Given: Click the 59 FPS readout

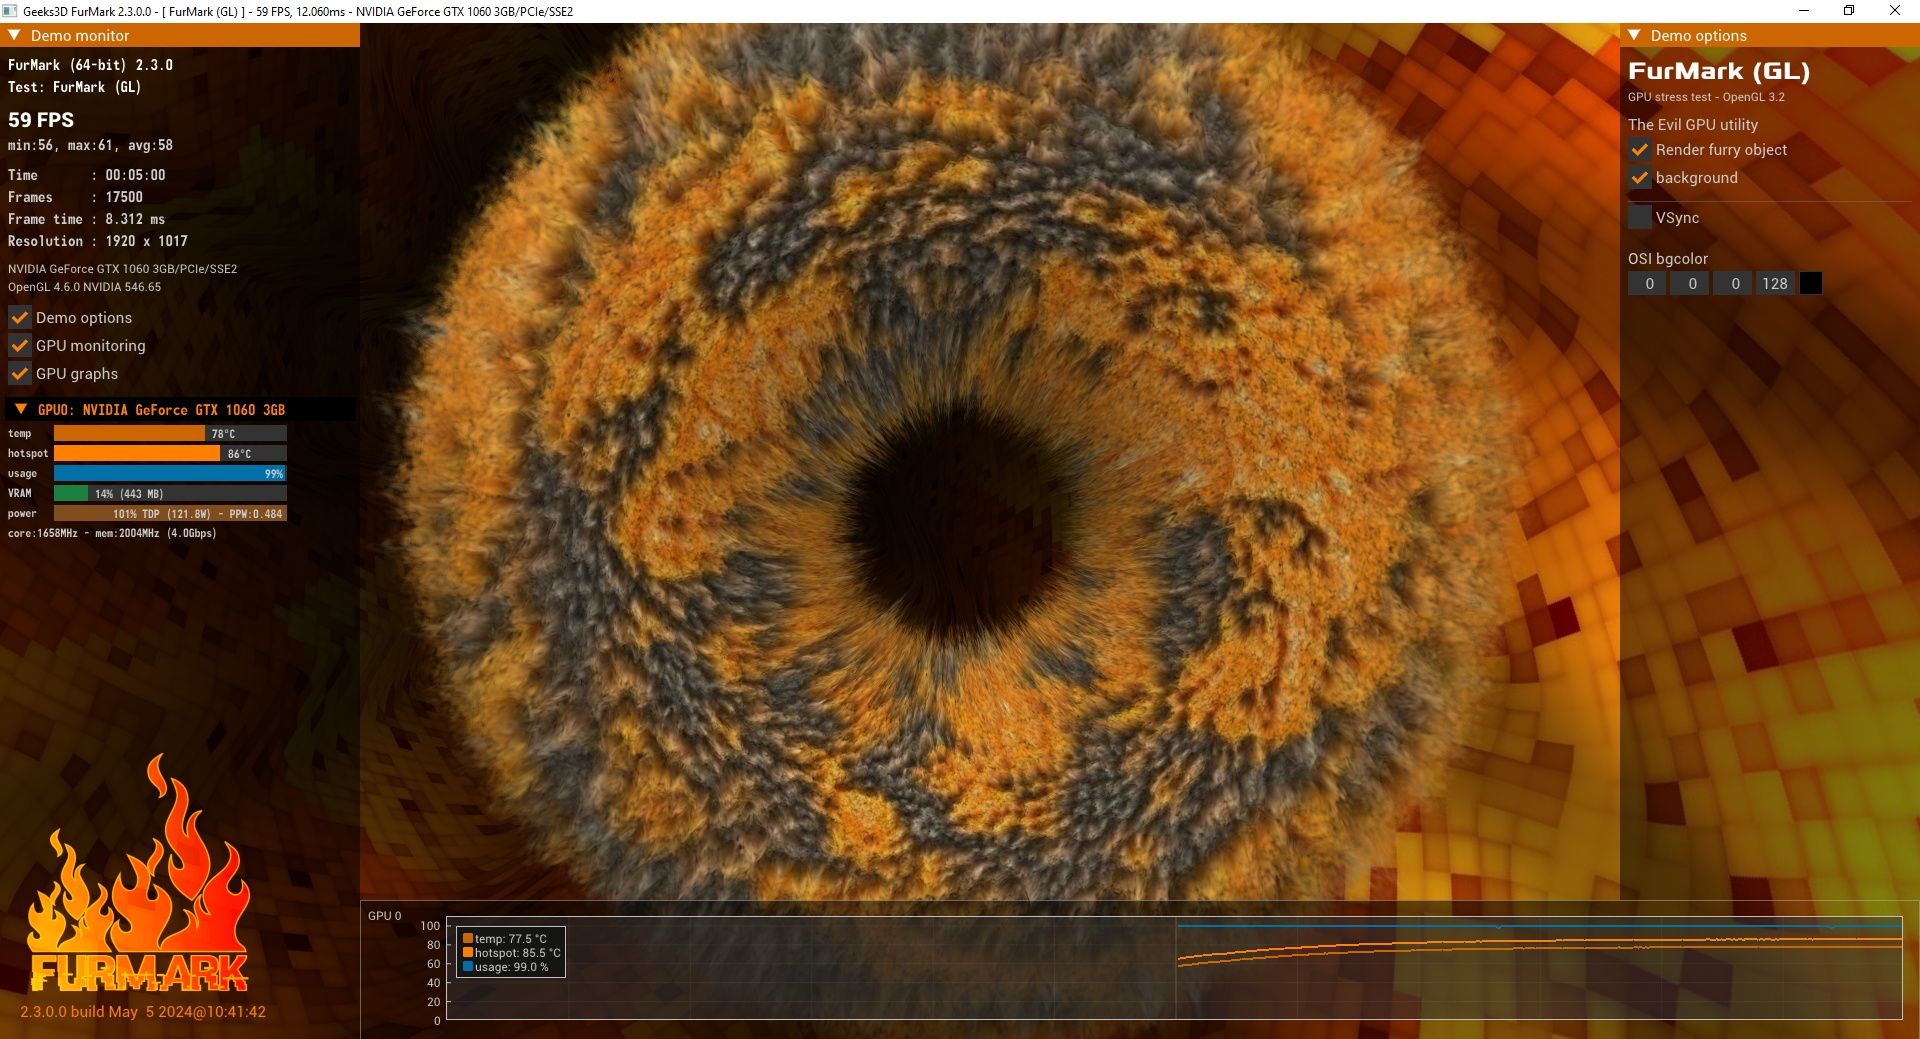Looking at the screenshot, I should point(41,120).
